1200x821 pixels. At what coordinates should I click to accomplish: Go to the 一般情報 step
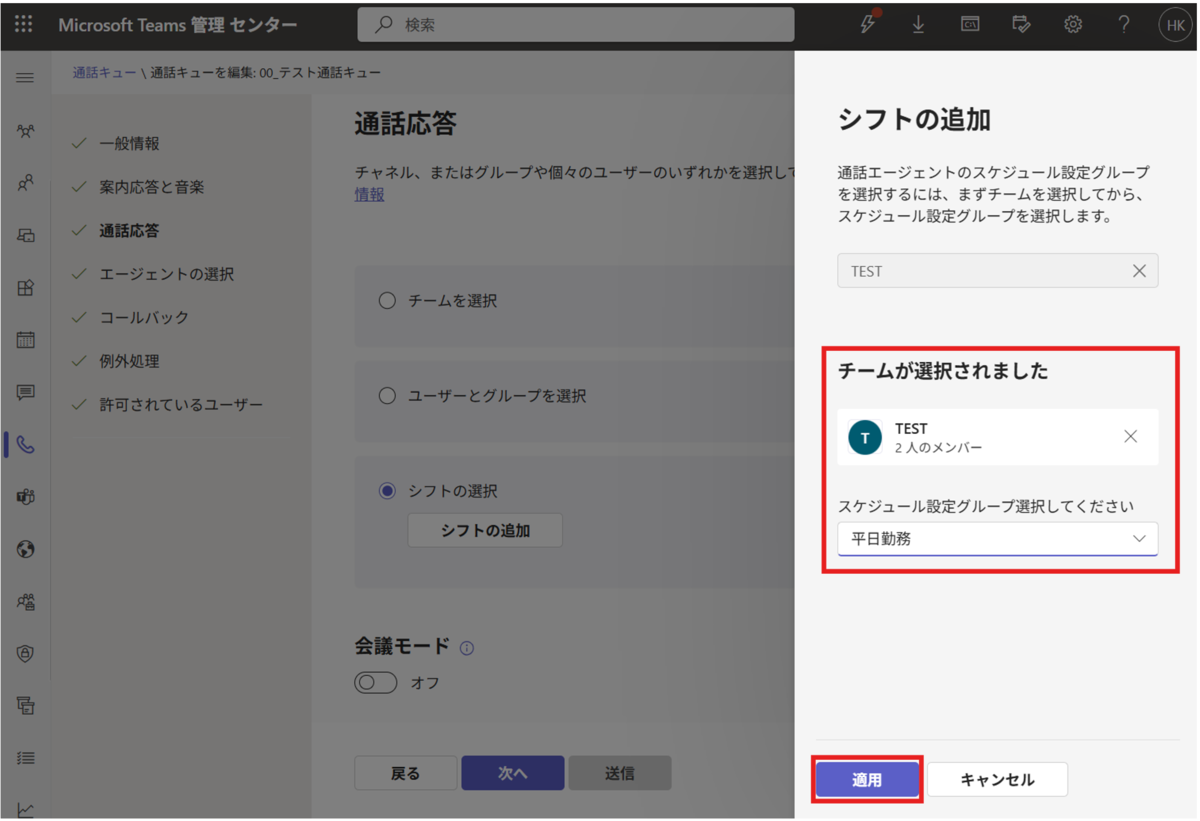[129, 144]
